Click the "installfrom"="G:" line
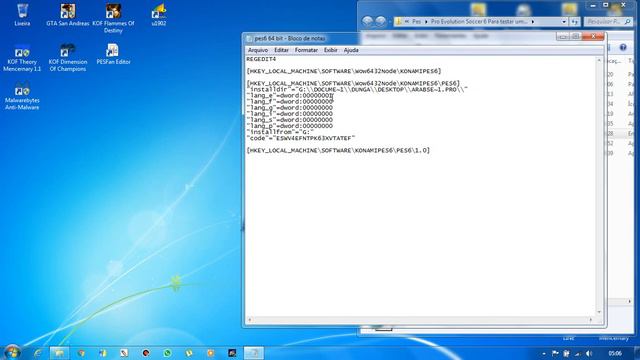Viewport: 640px width, 360px height. tap(280, 132)
